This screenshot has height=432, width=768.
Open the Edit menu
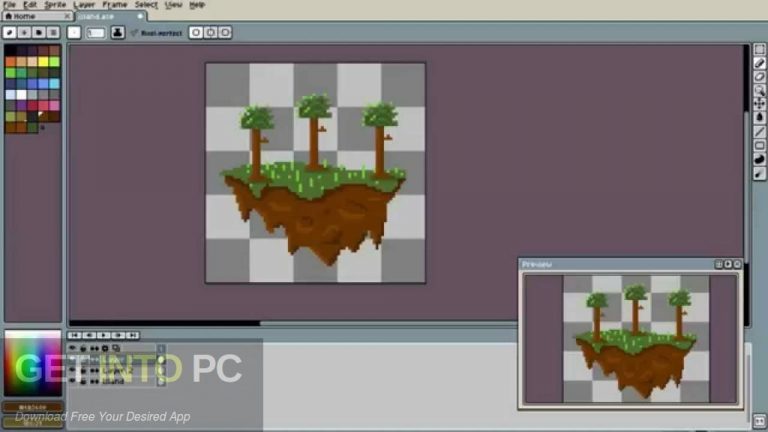30,4
